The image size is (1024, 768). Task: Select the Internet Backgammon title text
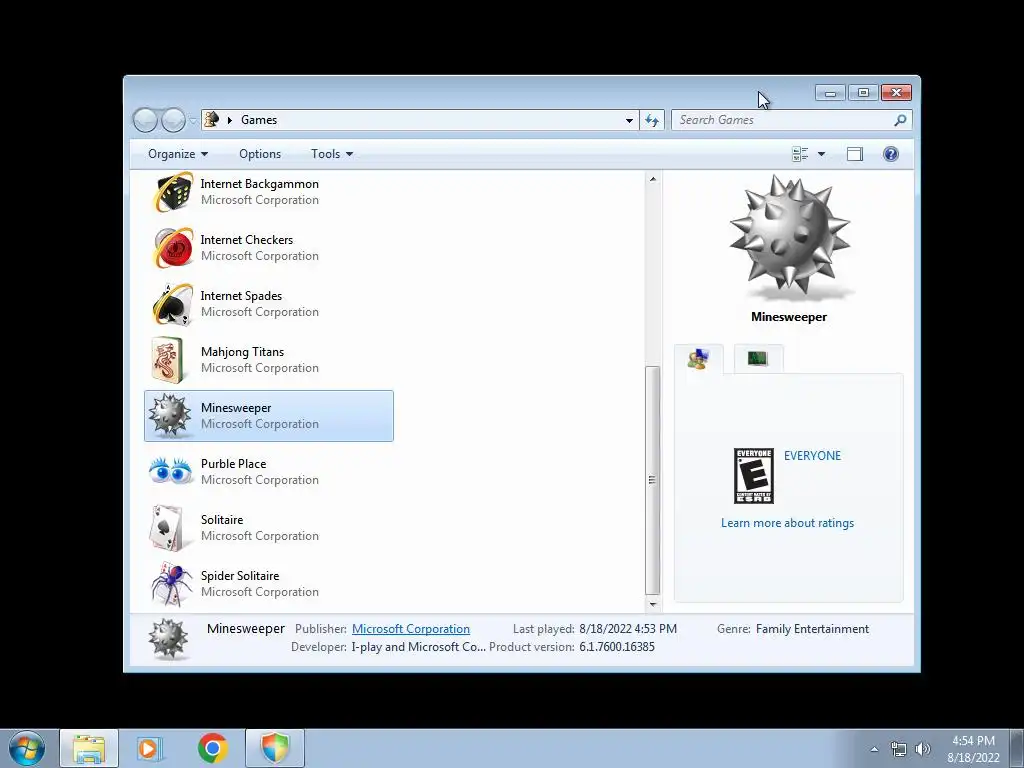pyautogui.click(x=259, y=184)
